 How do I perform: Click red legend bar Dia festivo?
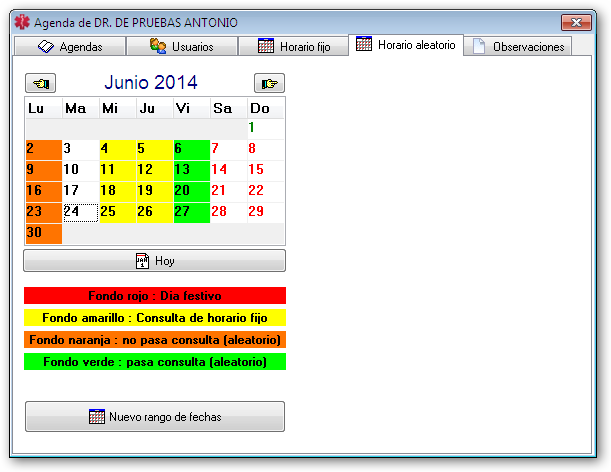155,296
